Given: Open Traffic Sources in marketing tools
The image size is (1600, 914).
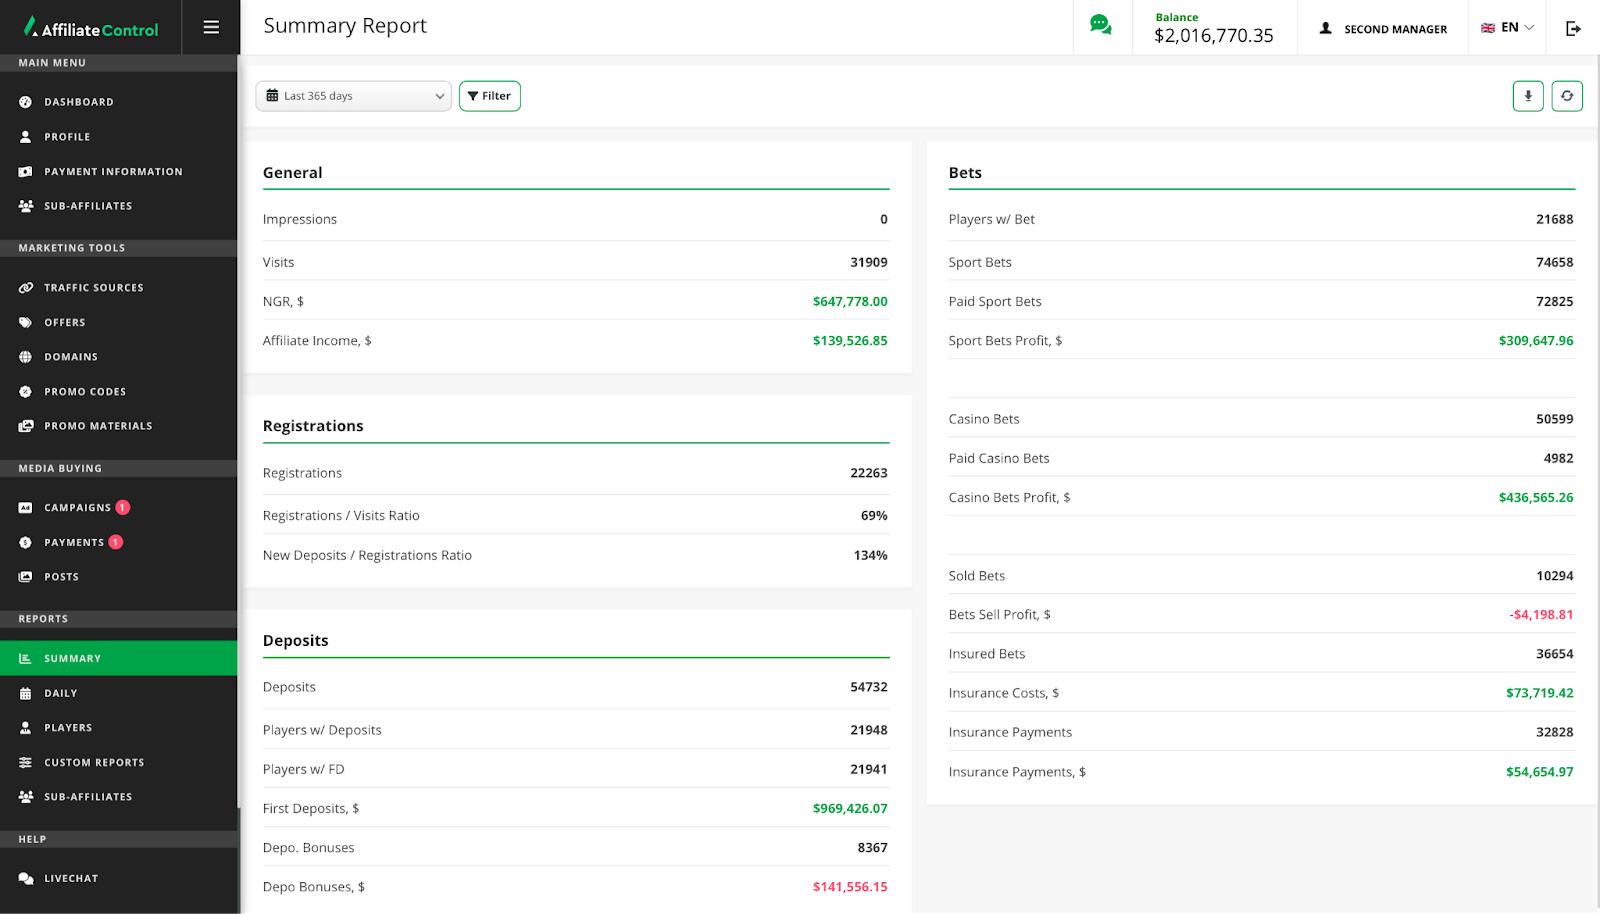Looking at the screenshot, I should click(x=94, y=288).
